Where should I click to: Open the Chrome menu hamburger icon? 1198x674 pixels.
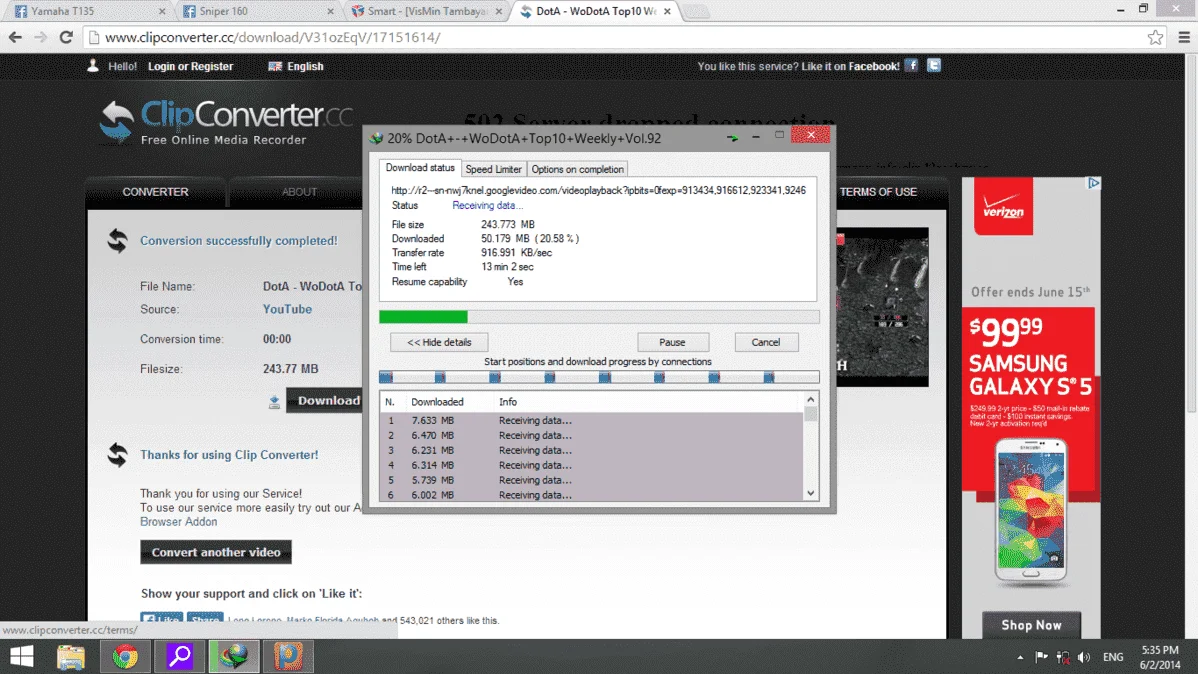tap(1184, 37)
